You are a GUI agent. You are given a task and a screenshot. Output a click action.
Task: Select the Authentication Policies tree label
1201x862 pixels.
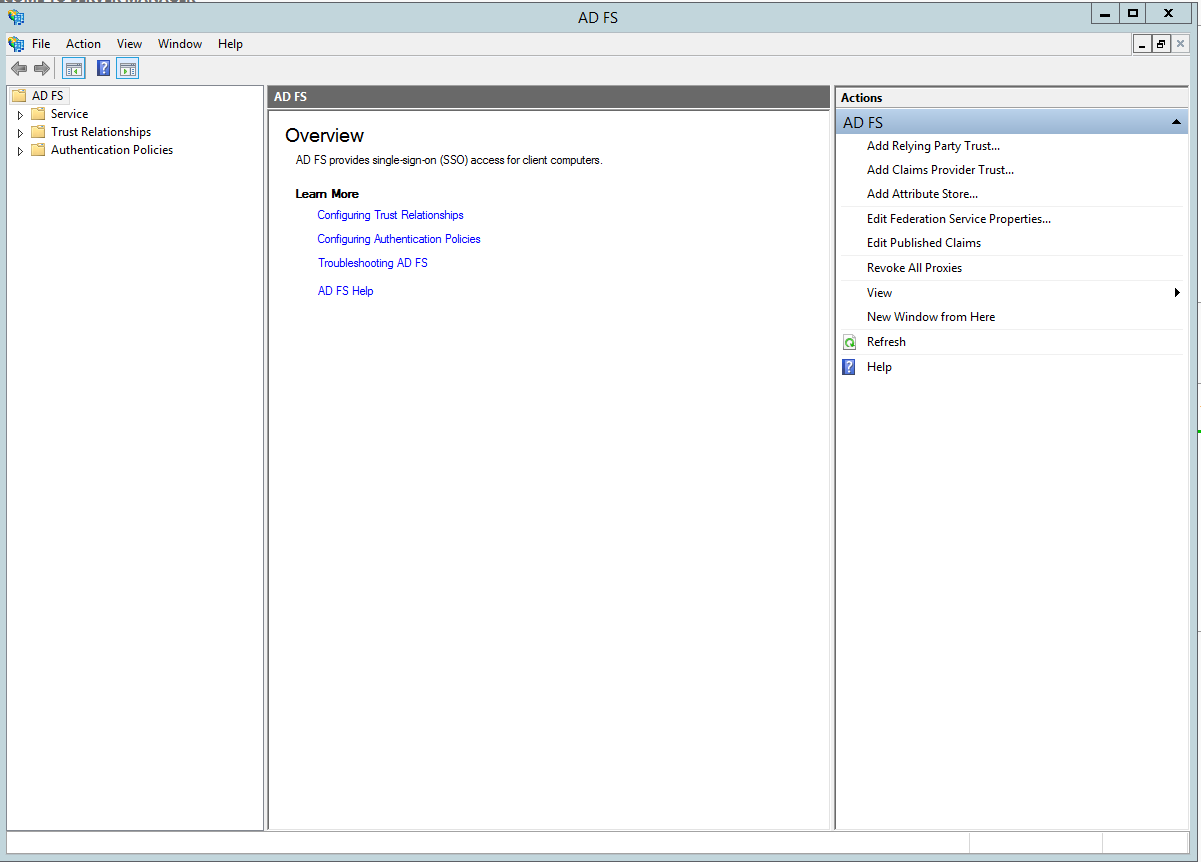(112, 150)
